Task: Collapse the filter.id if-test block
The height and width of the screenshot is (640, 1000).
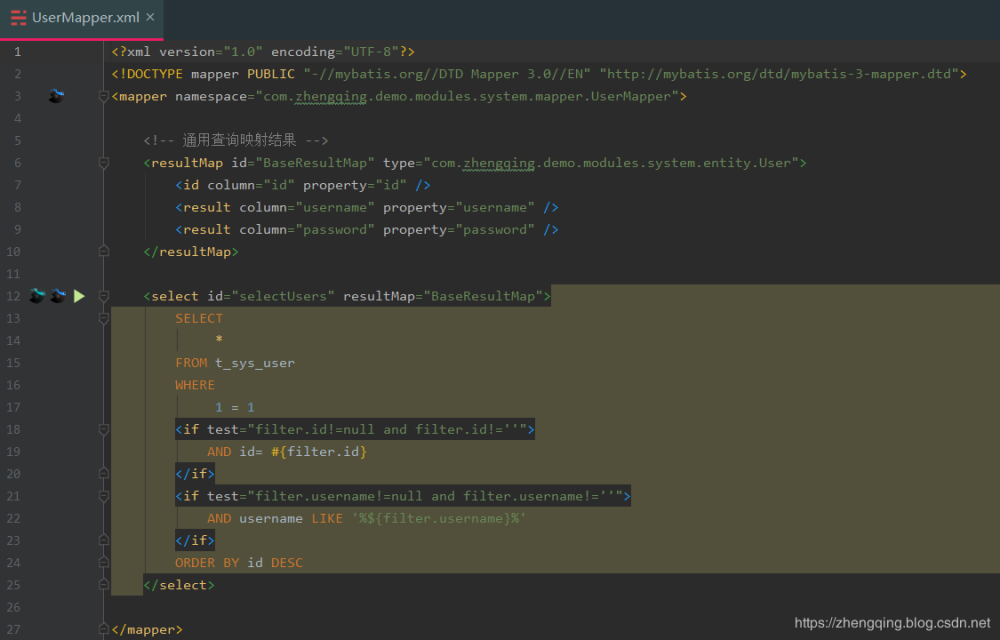Action: point(103,428)
